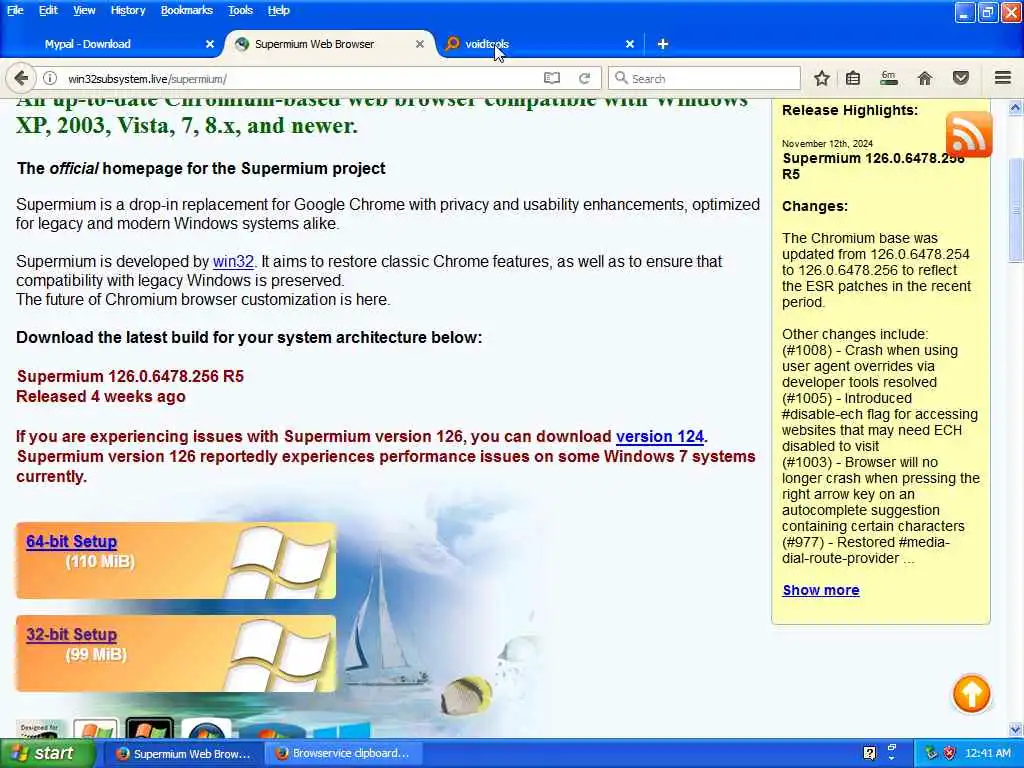
Task: Click the Supermium 126.0.6478.256 R5 sidebar heading
Action: click(873, 166)
